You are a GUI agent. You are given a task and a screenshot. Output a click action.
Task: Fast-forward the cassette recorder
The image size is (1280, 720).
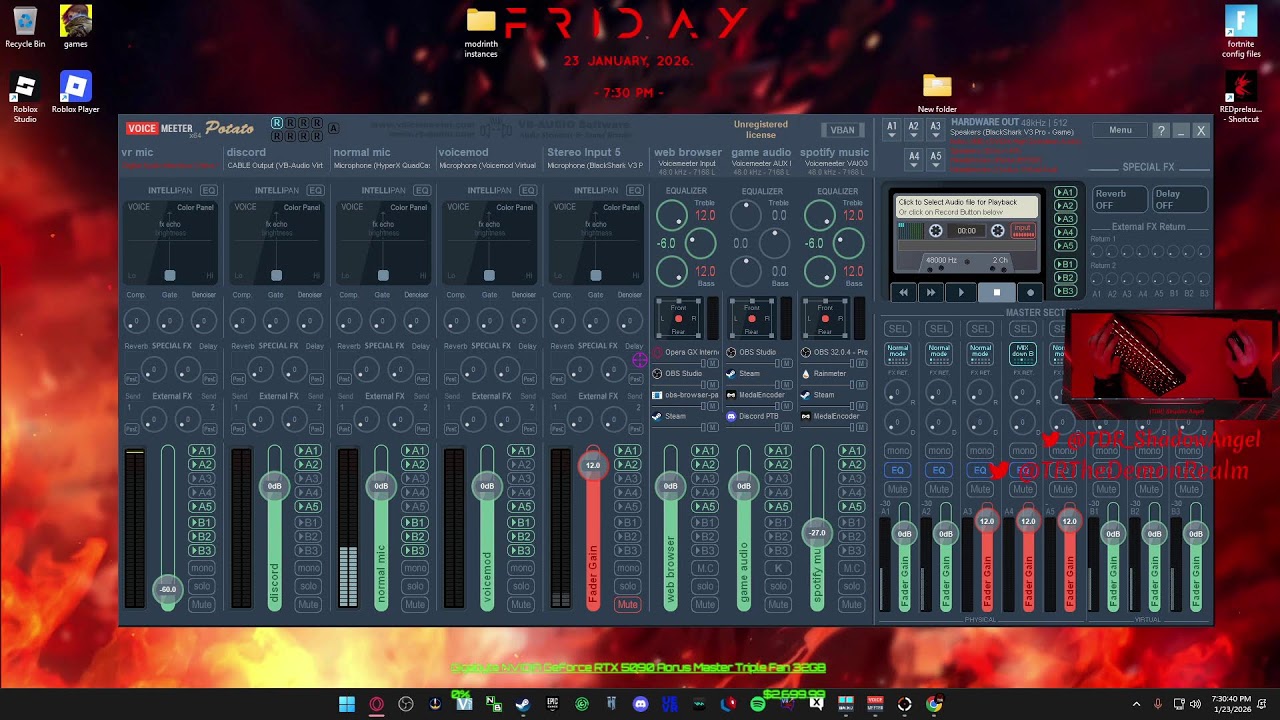click(931, 292)
